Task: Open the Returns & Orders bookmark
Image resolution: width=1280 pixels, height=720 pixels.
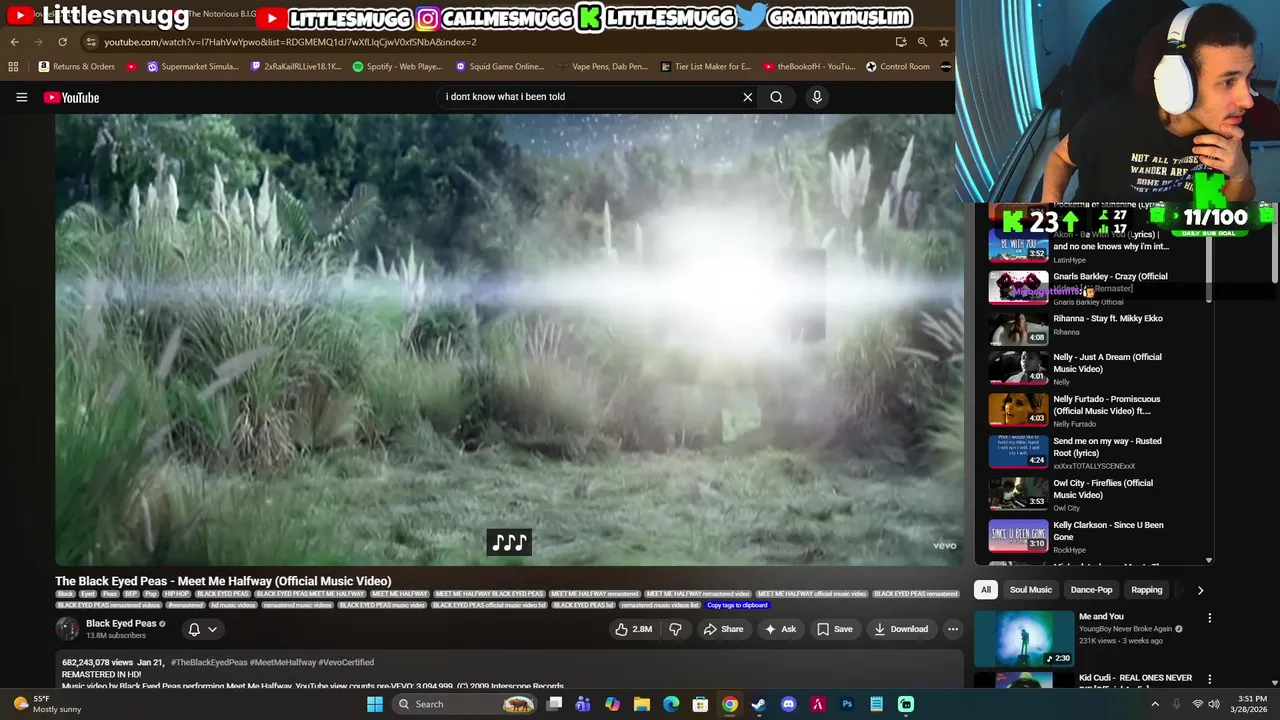Action: tap(76, 67)
